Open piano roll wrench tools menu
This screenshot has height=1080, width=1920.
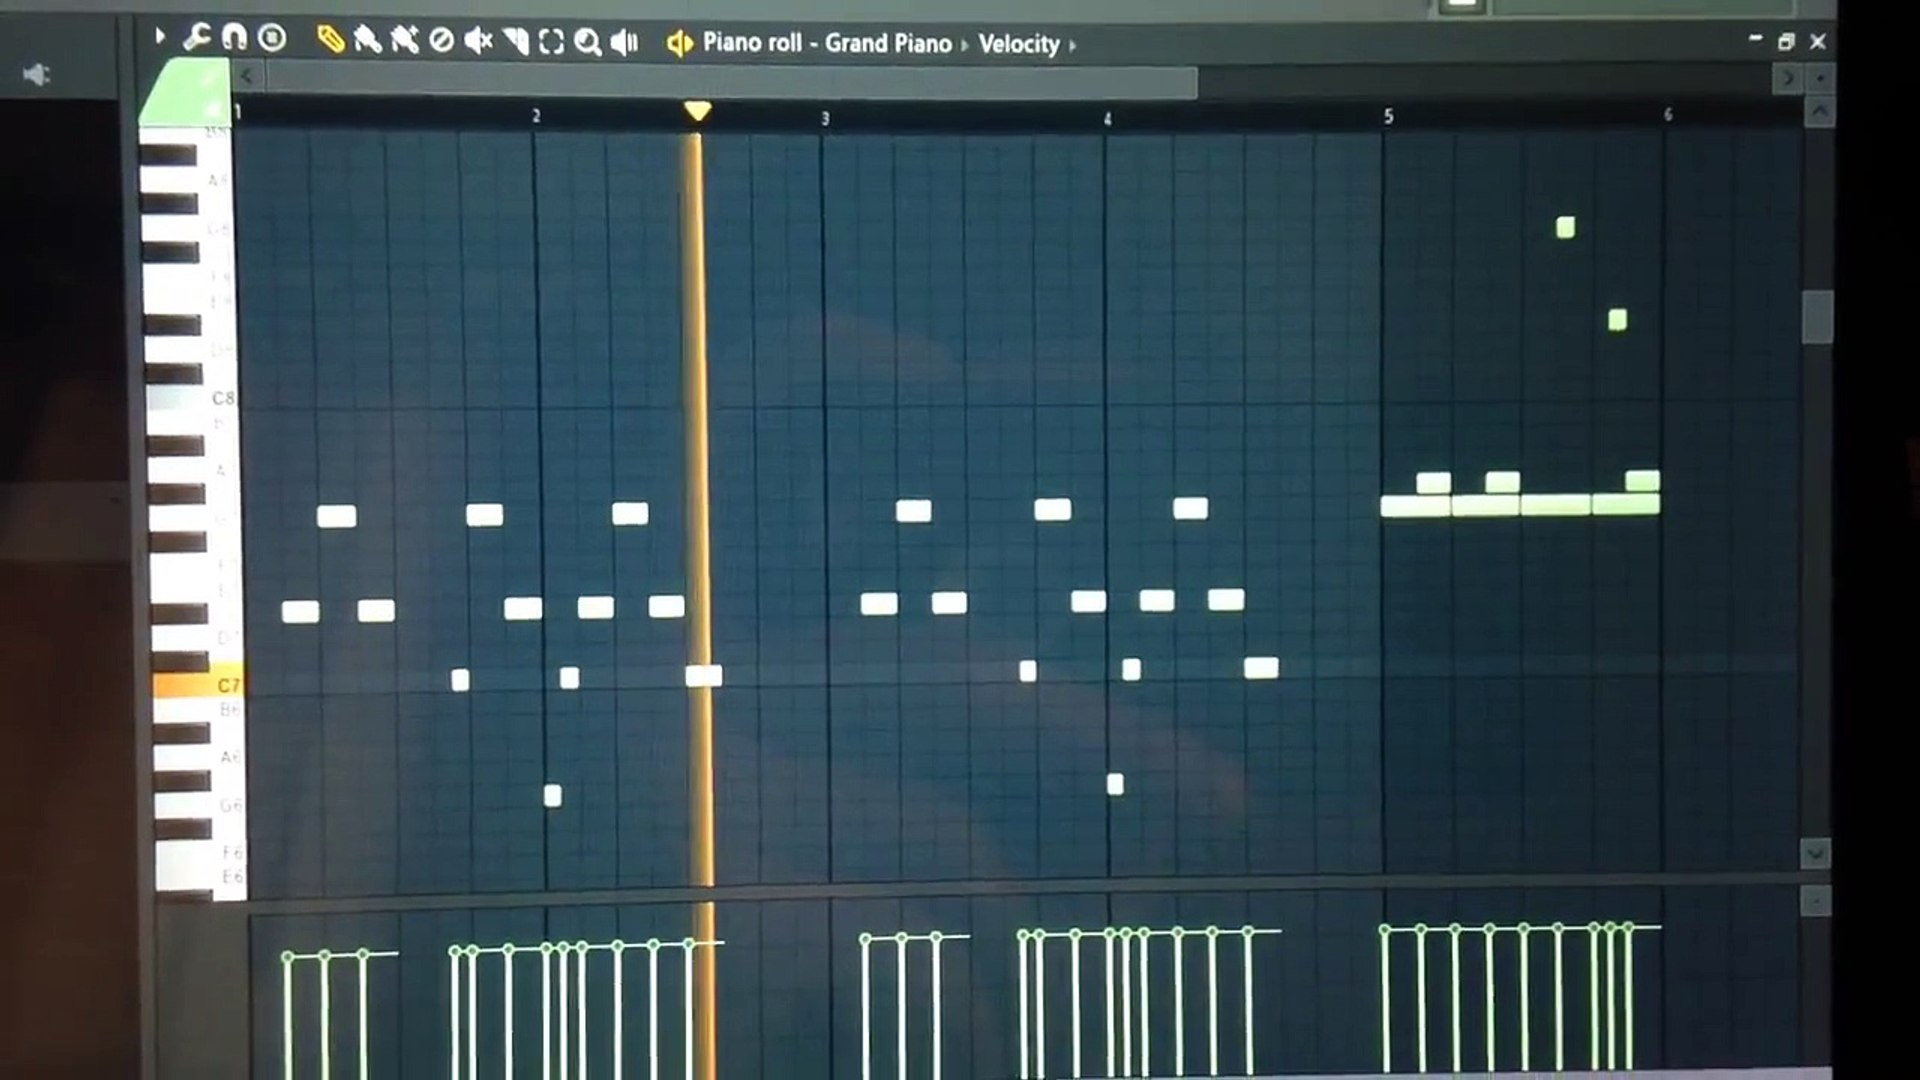196,38
